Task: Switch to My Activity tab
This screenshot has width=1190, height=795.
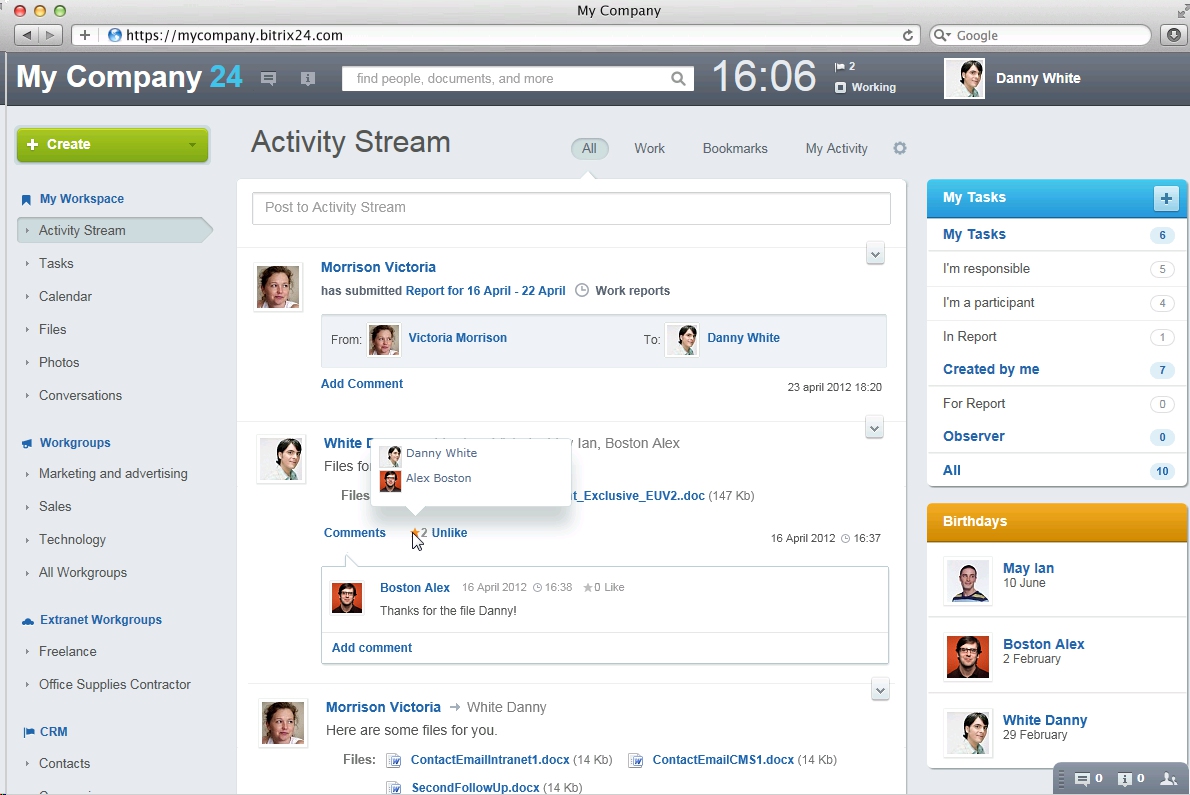Action: click(836, 149)
